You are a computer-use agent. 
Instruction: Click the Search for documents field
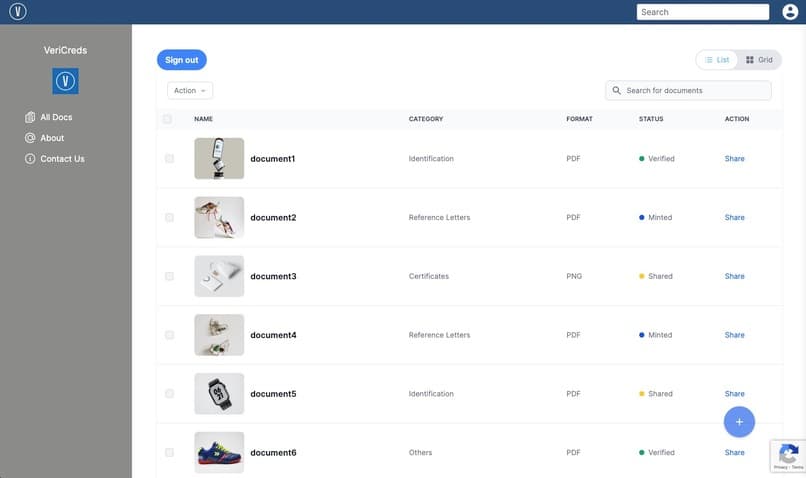[x=688, y=90]
